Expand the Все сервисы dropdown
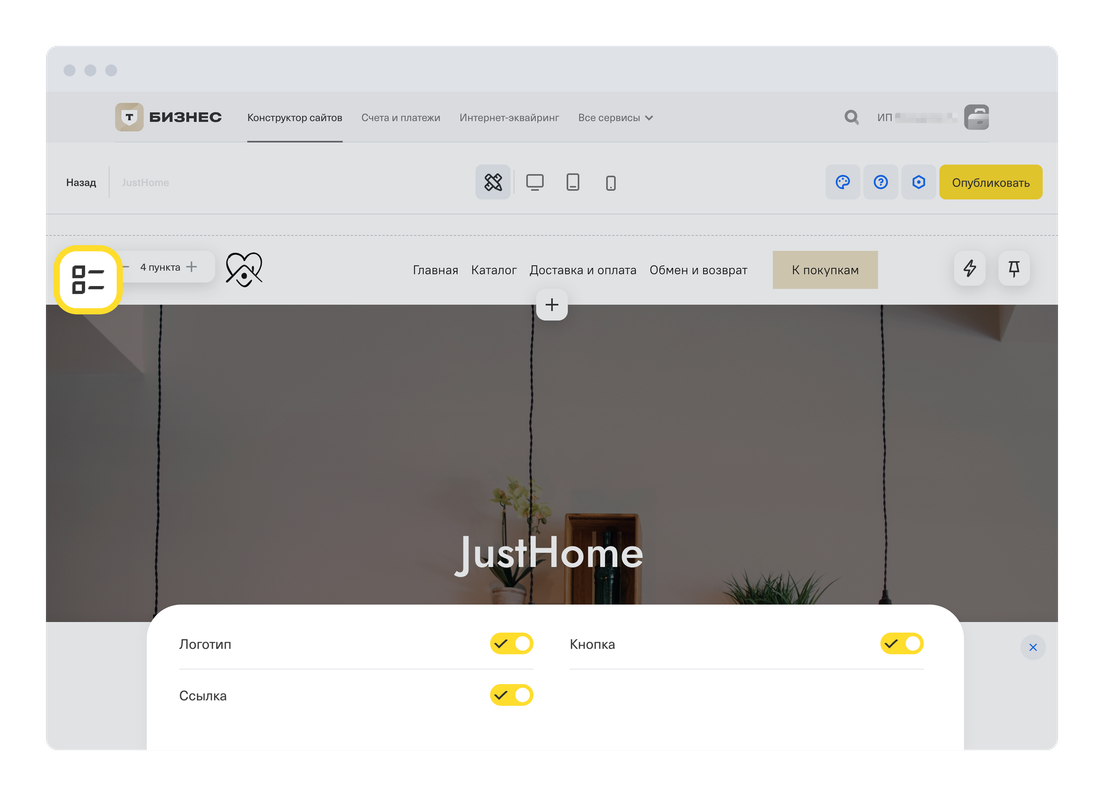Viewport: 1104px width, 796px height. tap(615, 118)
